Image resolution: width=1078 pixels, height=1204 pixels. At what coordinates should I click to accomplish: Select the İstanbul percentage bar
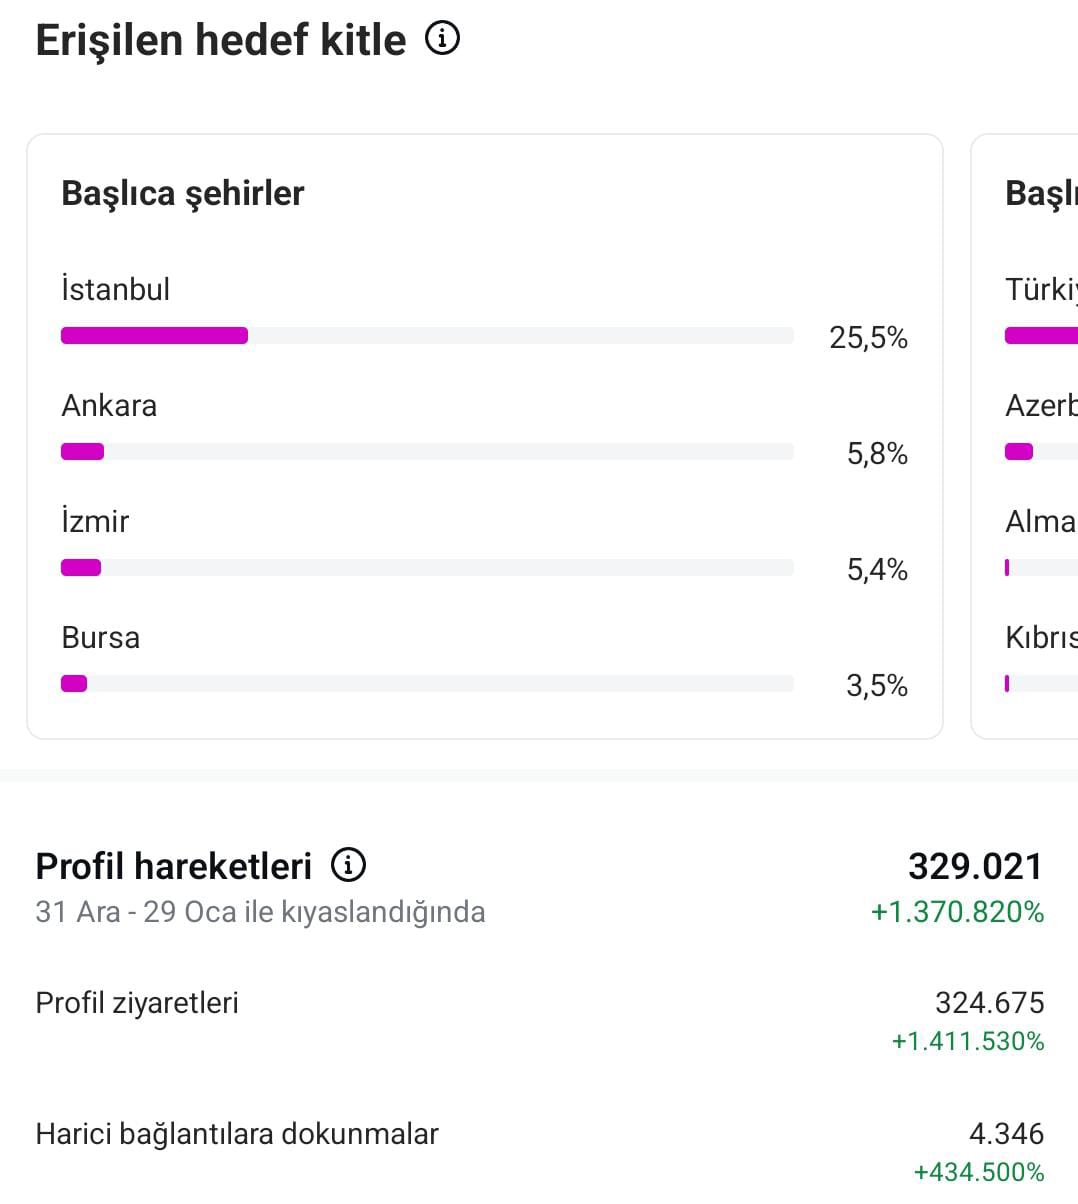[x=427, y=336]
